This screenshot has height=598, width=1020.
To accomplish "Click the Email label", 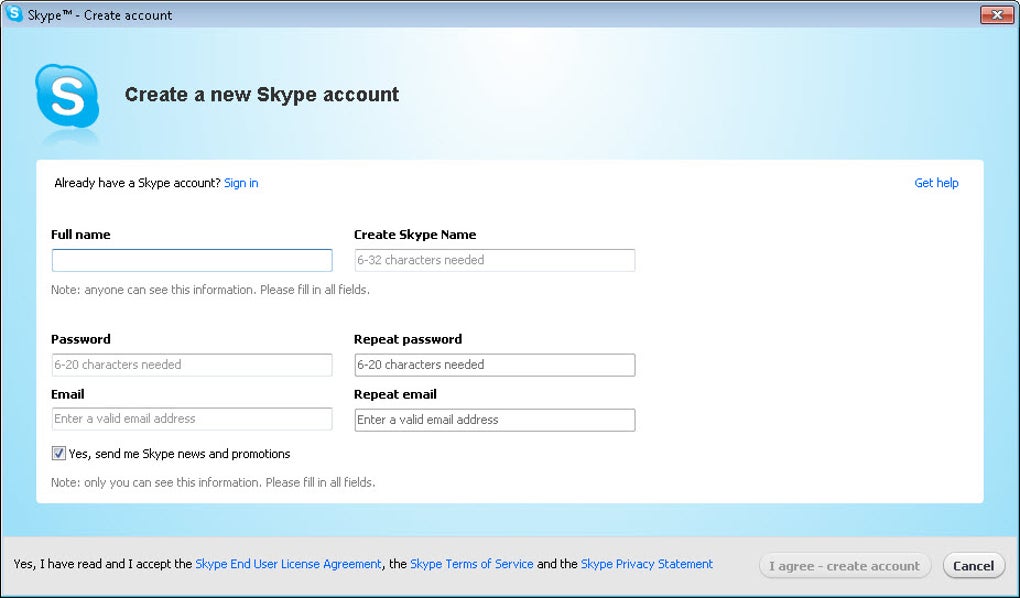I will pyautogui.click(x=68, y=394).
